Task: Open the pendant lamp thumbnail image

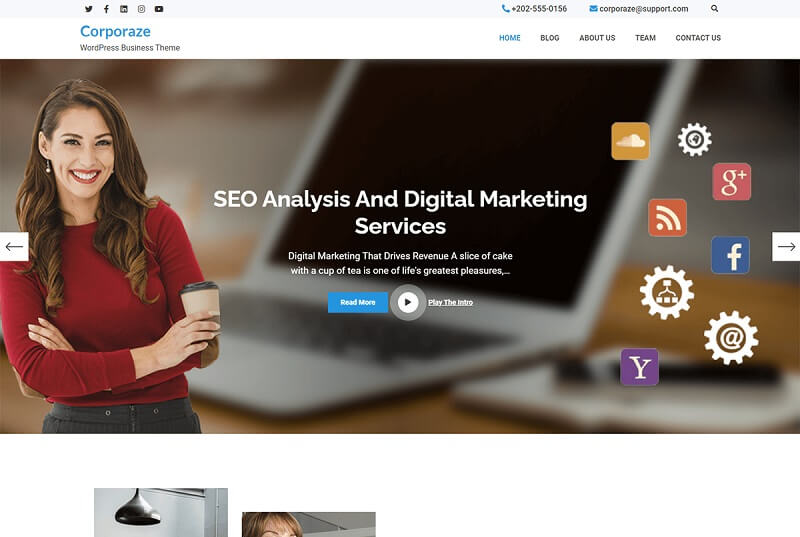Action: [161, 513]
